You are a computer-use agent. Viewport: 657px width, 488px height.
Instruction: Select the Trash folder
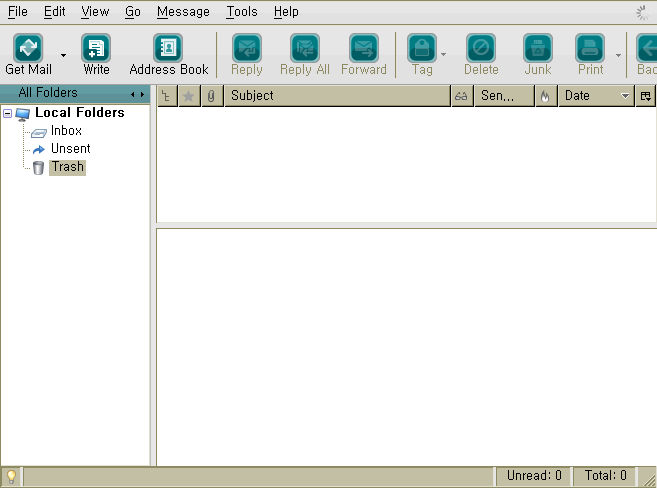(67, 167)
